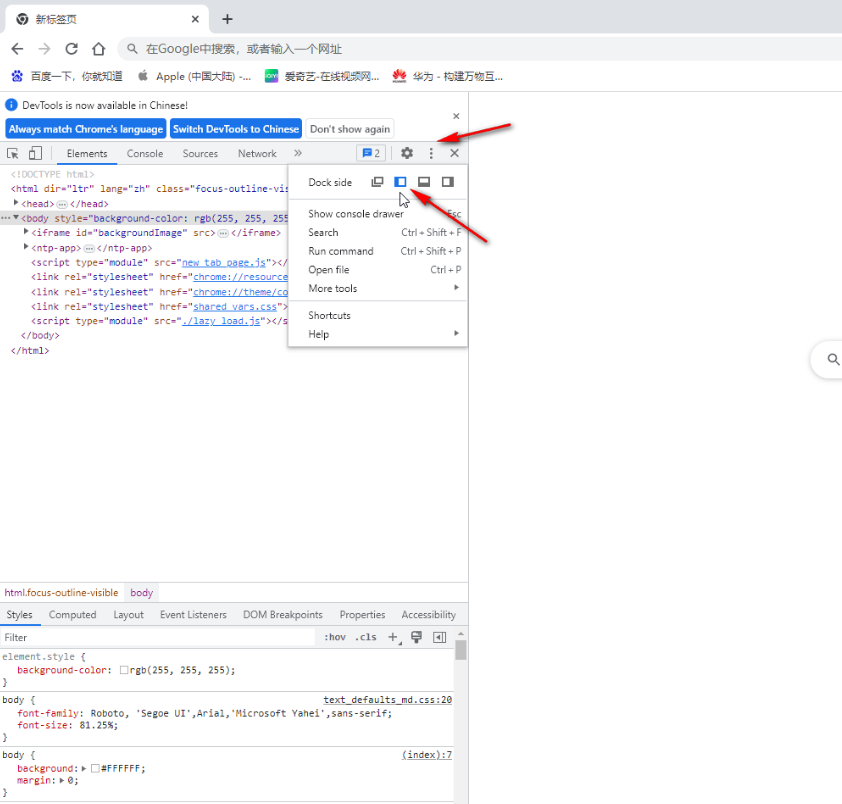
Task: Expand the head element node
Action: [16, 203]
